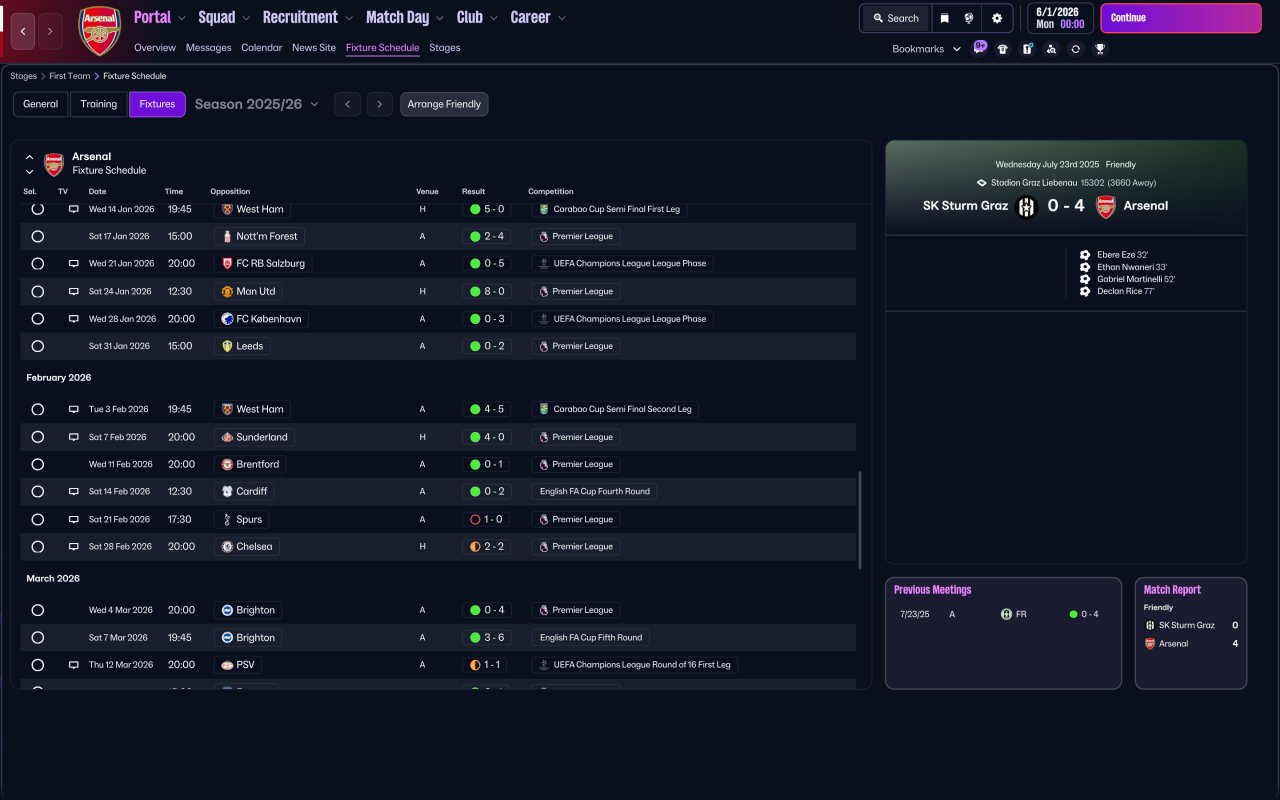Open the Bookmarks dropdown
Image resolution: width=1280 pixels, height=800 pixels.
[926, 49]
